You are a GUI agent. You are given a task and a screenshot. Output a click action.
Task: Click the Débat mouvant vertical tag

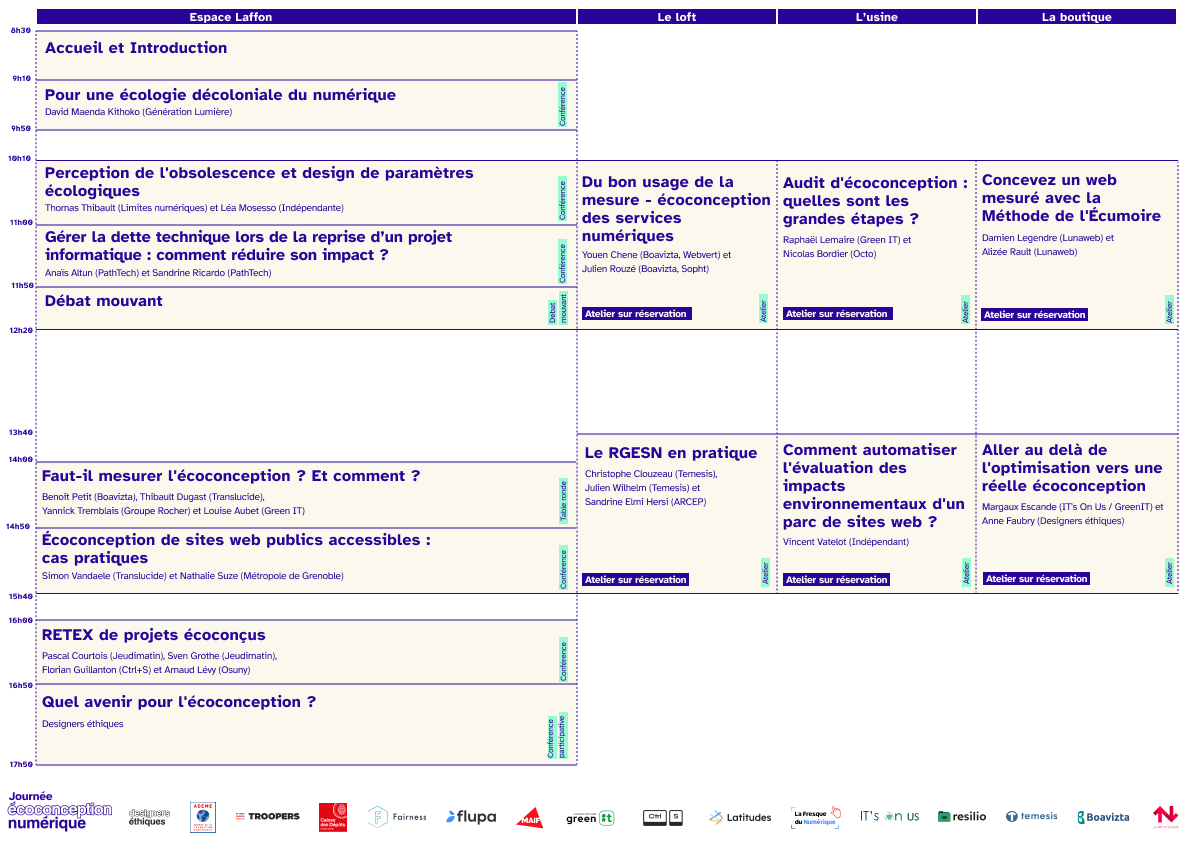(x=558, y=308)
